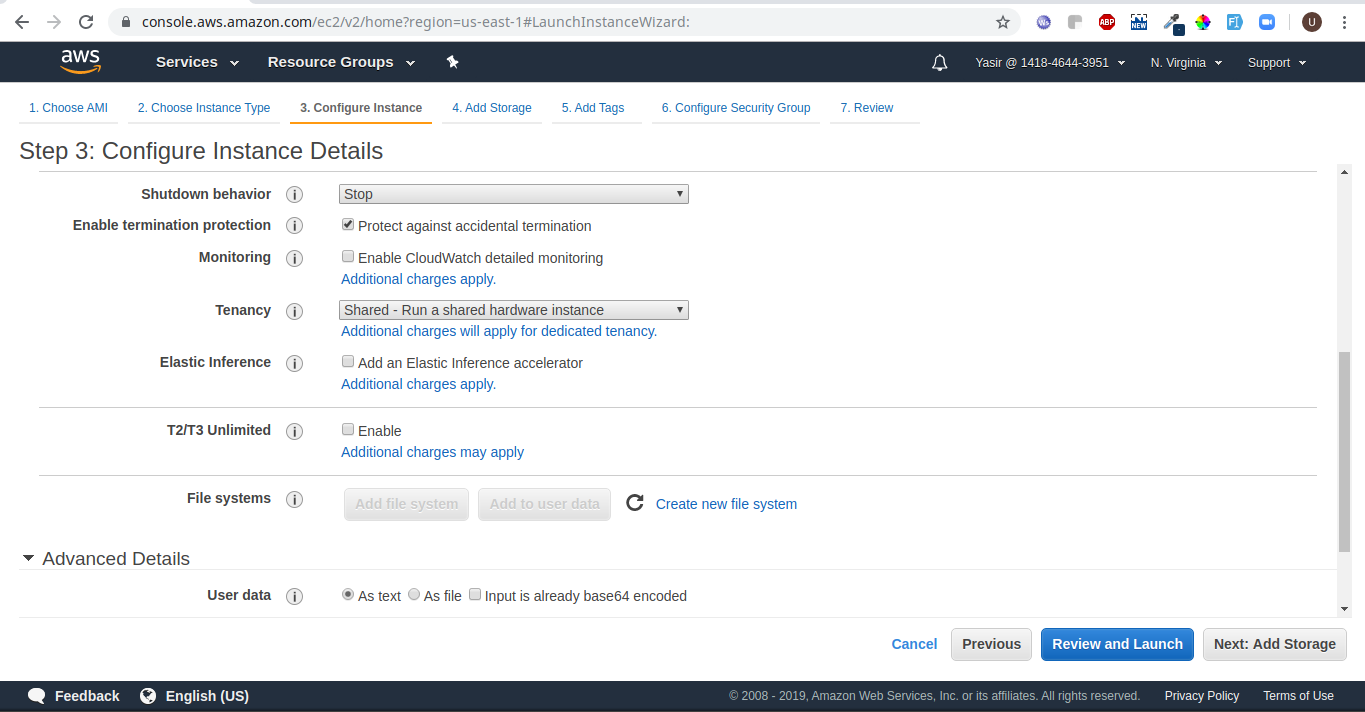Screen dimensions: 1365x712
Task: Refresh the file systems list icon
Action: (634, 503)
